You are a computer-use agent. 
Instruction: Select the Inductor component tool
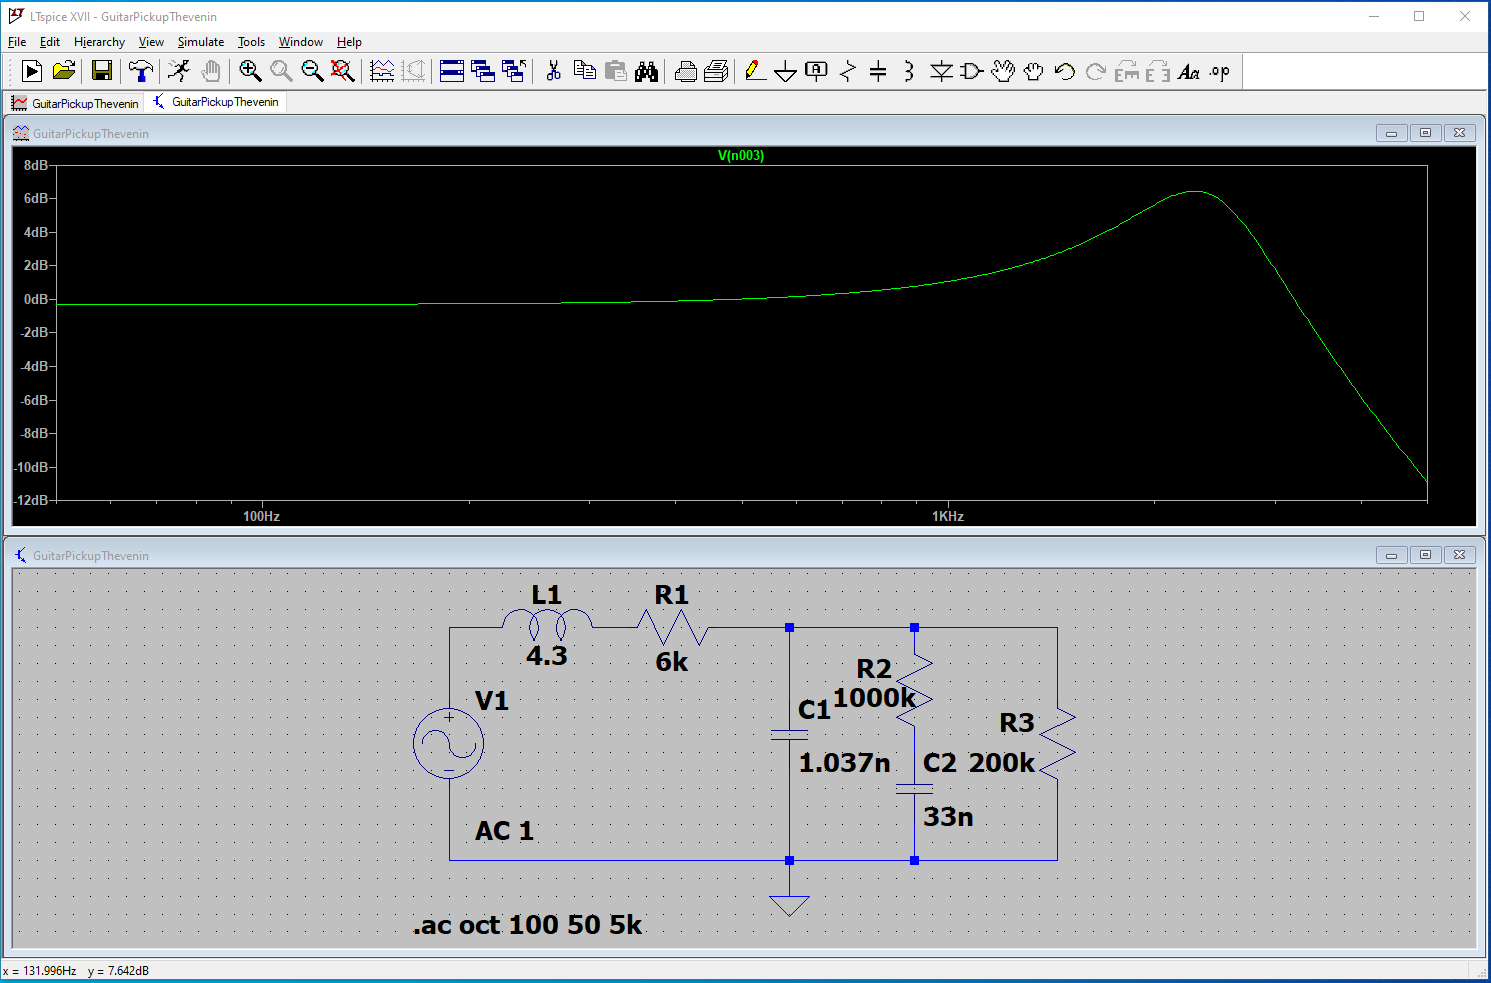coord(908,71)
